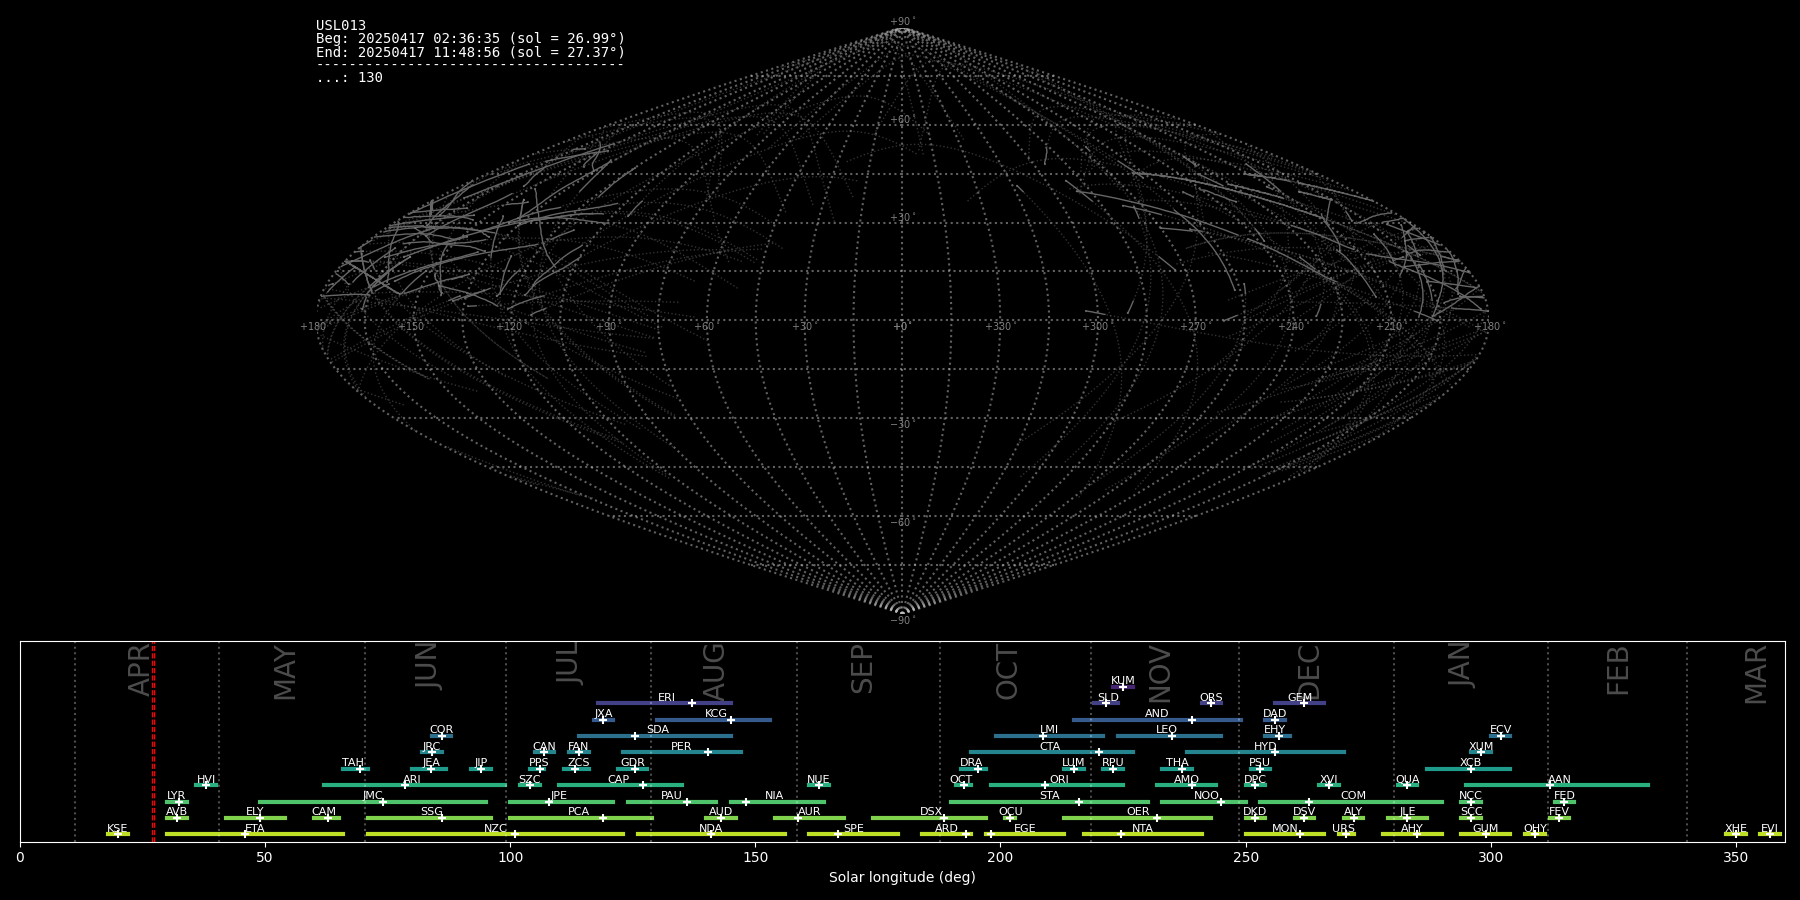Image resolution: width=1800 pixels, height=900 pixels.
Task: Click the red dashed current-date marker line
Action: point(153,741)
